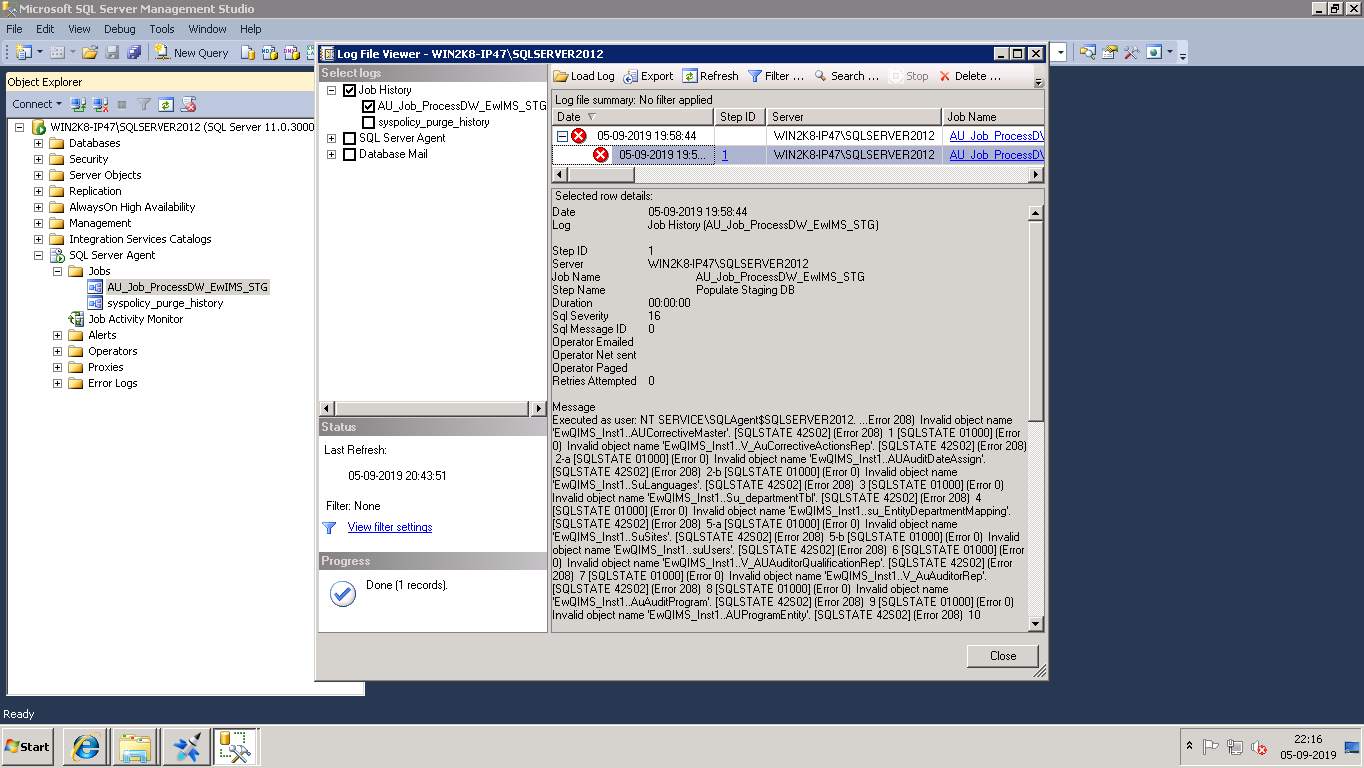Select AU_Job_ProcessDW_EwIMS_STG job in Object Explorer
Viewport: 1364px width, 768px height.
tap(187, 287)
